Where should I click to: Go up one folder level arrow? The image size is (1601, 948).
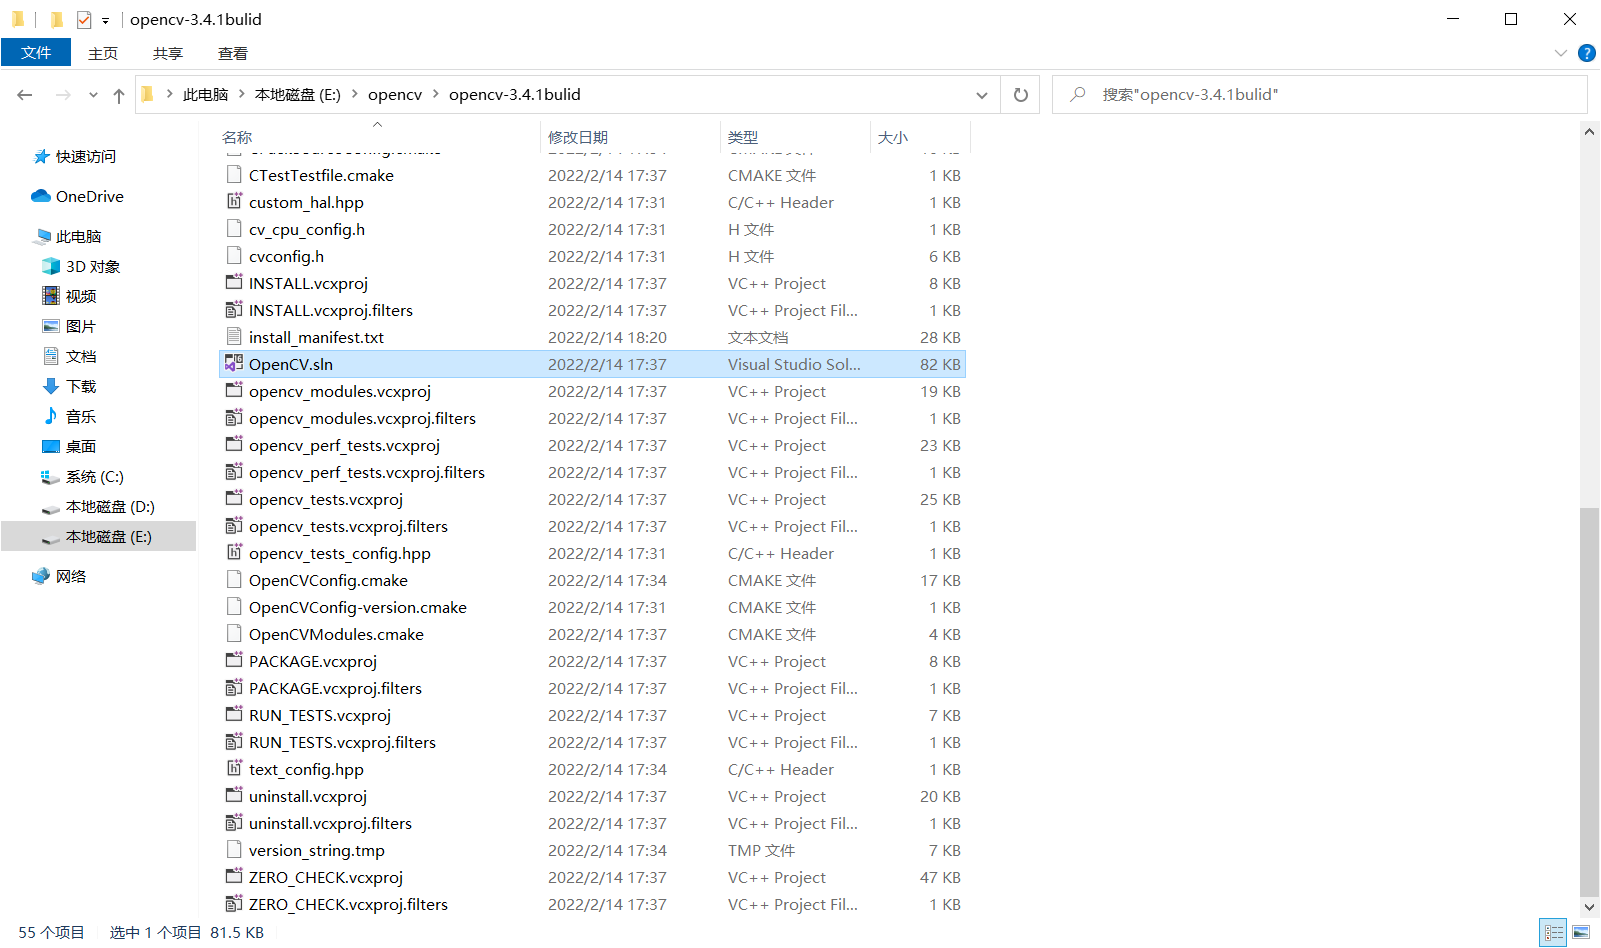pos(119,95)
